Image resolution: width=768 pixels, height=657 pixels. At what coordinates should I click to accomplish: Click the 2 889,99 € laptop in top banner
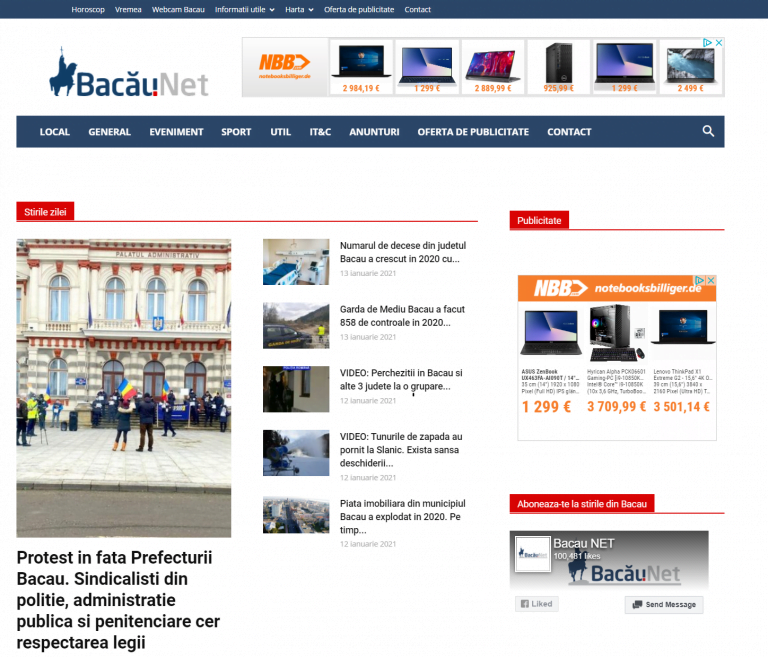(x=493, y=68)
